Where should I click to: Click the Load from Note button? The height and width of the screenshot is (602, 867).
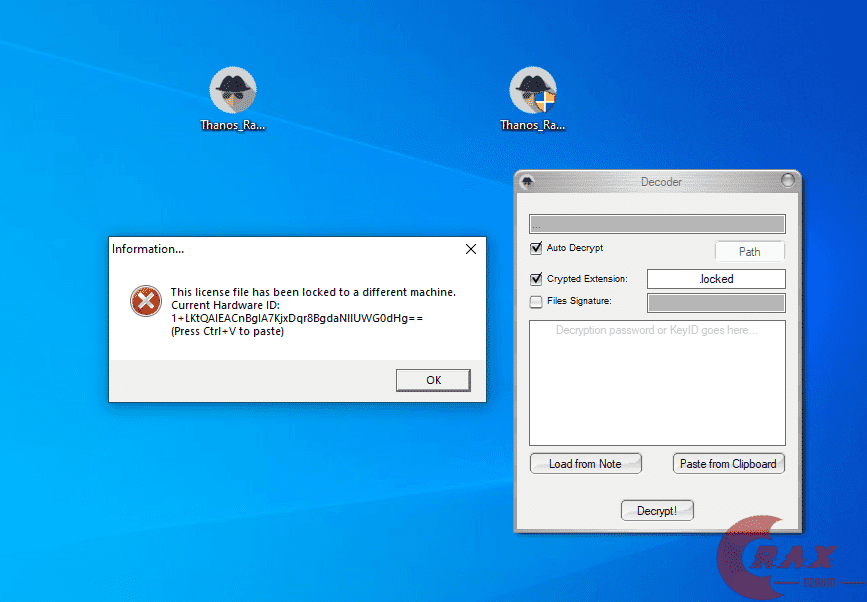(x=585, y=463)
